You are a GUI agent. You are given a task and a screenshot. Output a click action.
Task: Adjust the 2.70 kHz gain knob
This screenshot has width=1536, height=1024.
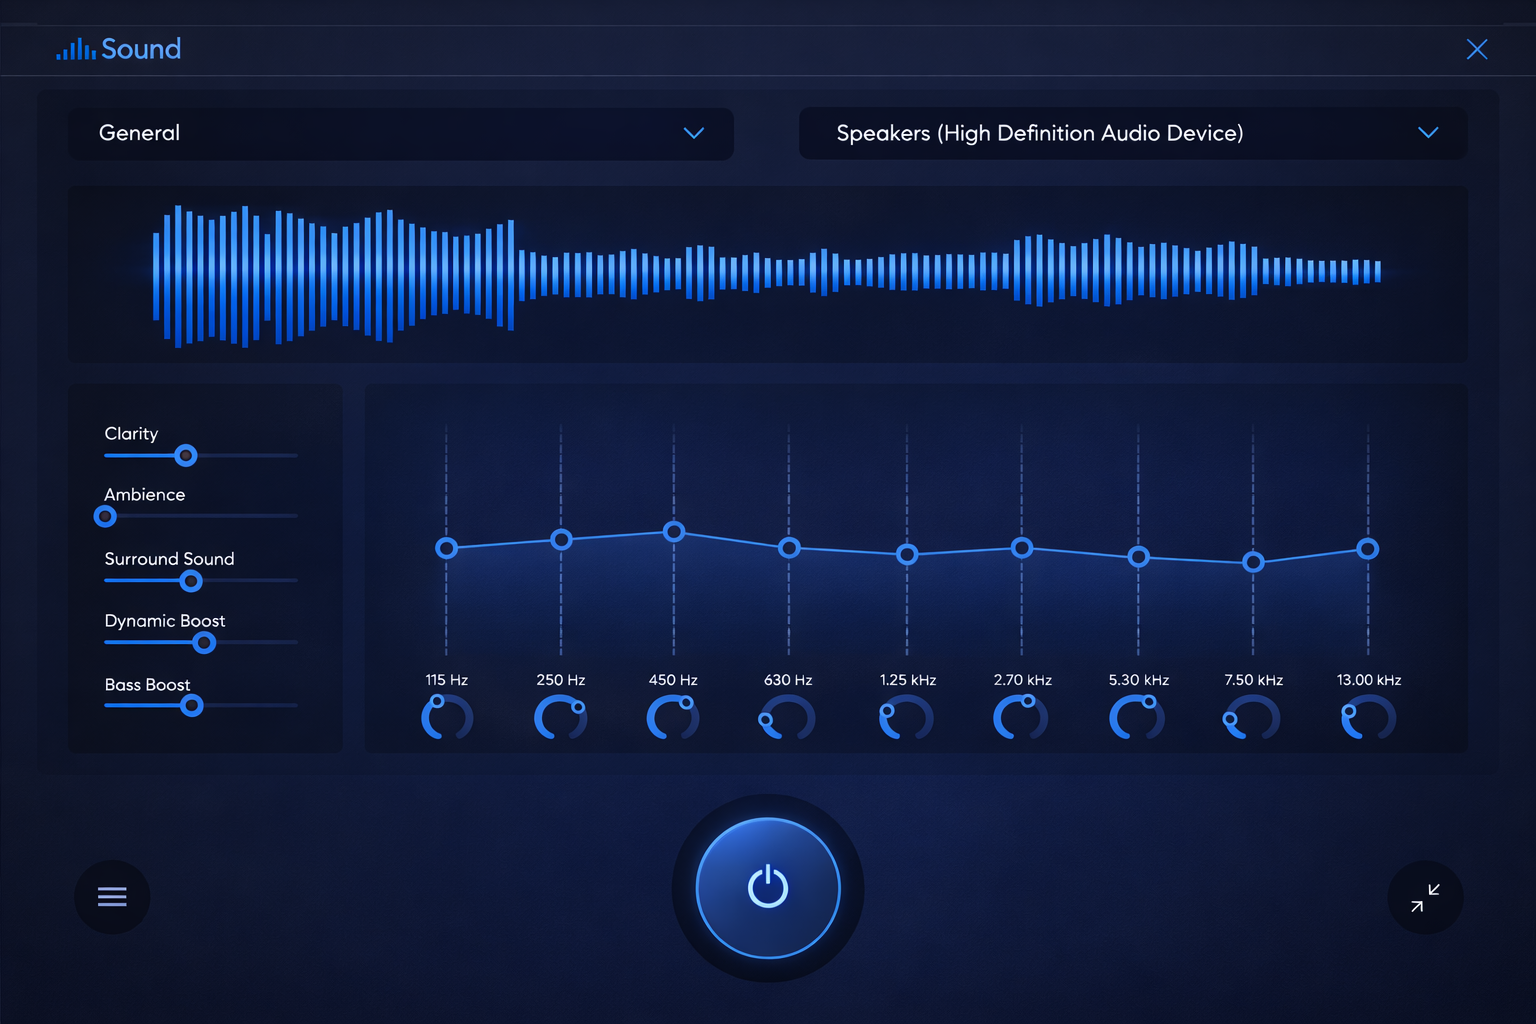click(1021, 716)
